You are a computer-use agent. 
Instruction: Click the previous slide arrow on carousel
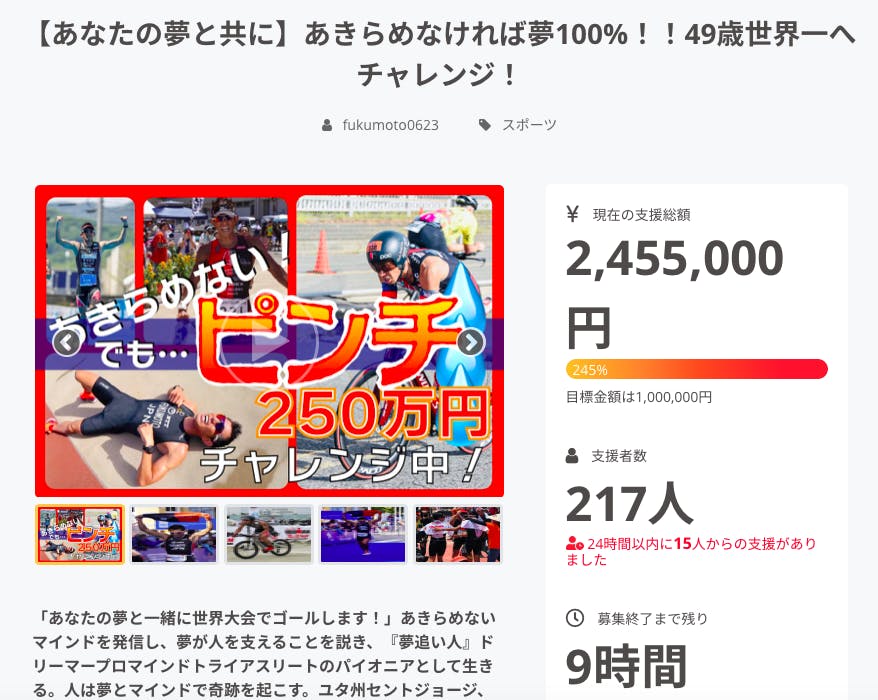[x=67, y=343]
